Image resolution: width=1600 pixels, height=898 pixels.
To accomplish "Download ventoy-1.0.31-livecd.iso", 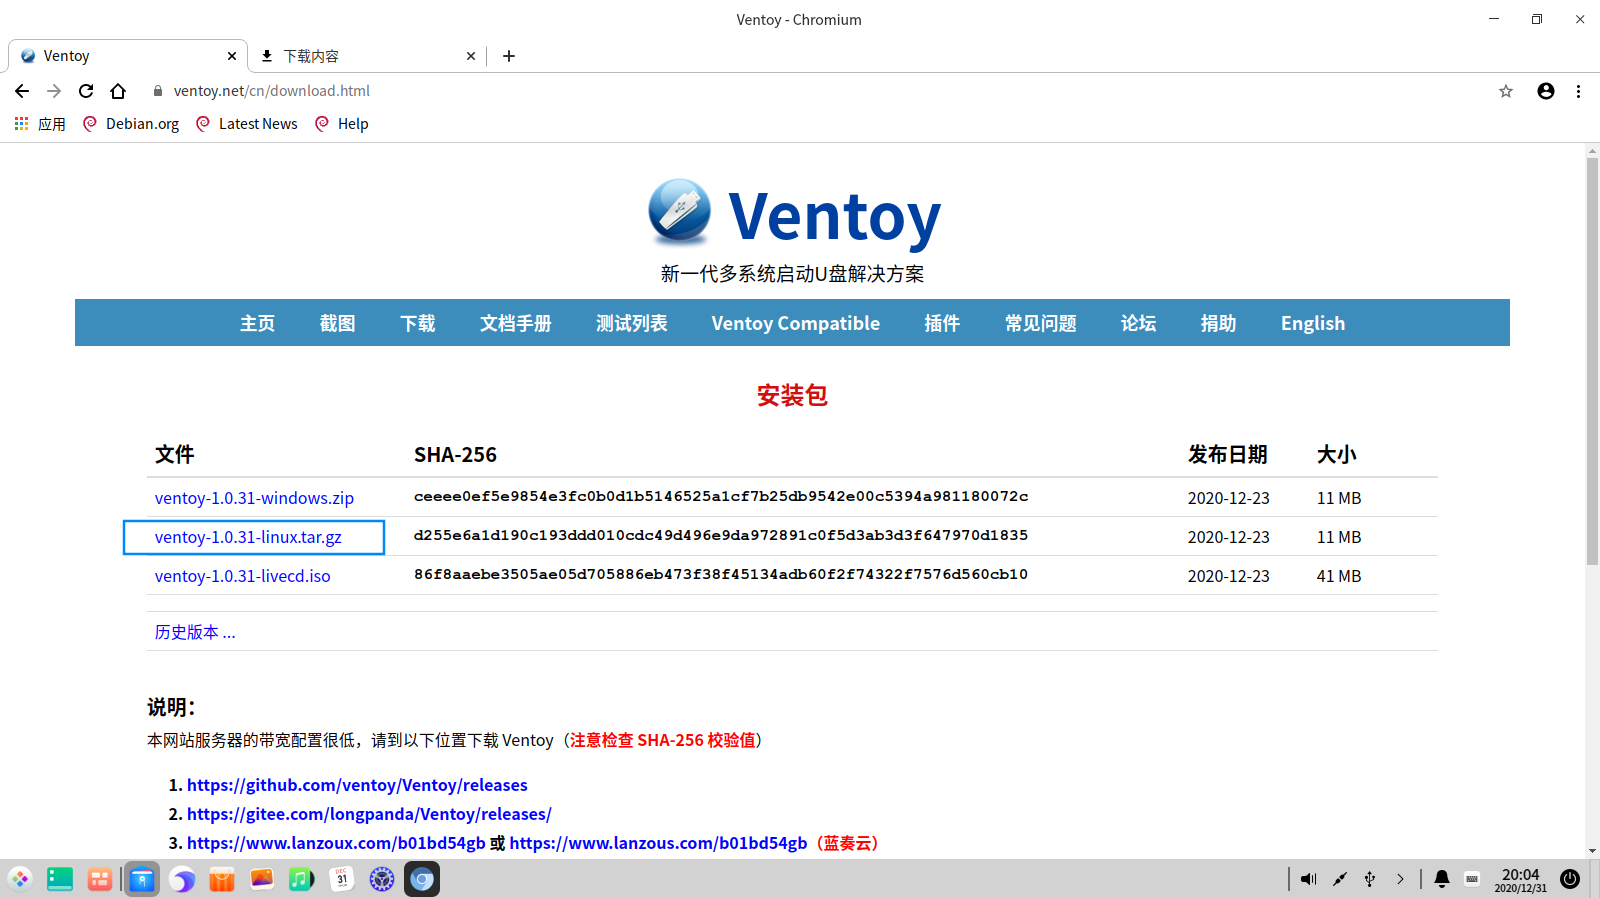I will (242, 576).
